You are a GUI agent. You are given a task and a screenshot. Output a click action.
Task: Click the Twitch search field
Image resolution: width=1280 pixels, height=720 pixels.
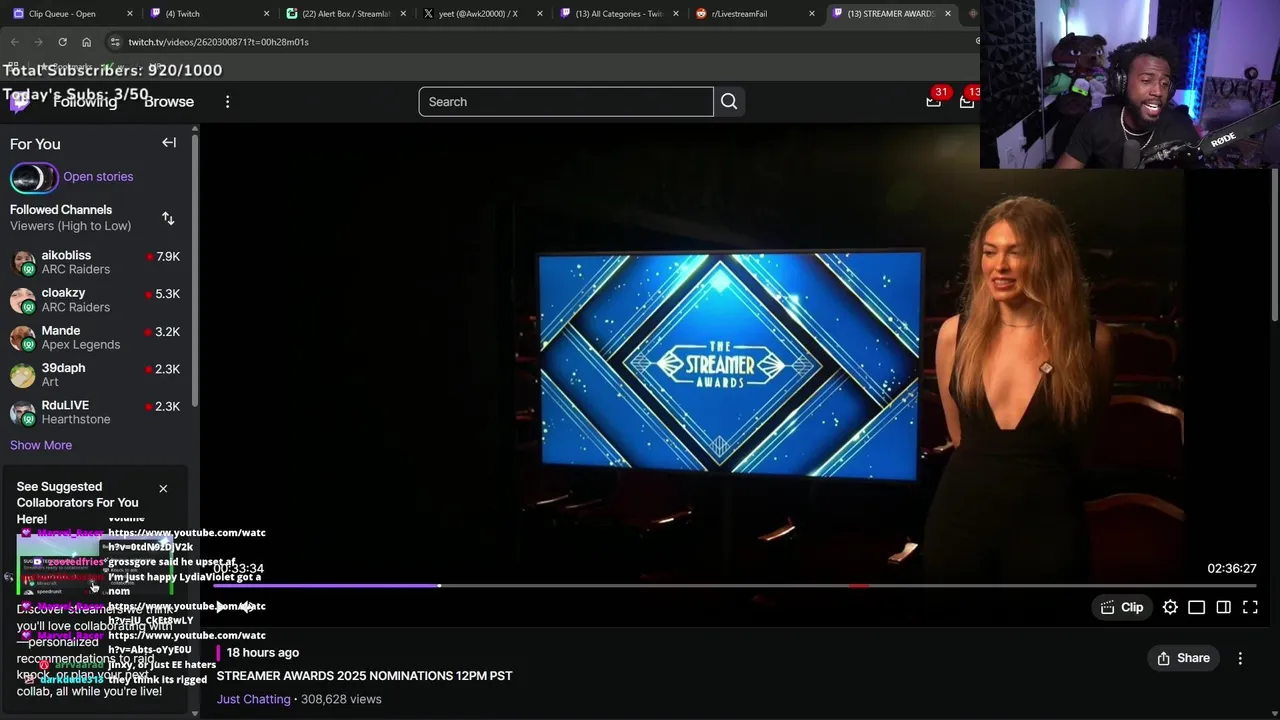(566, 101)
